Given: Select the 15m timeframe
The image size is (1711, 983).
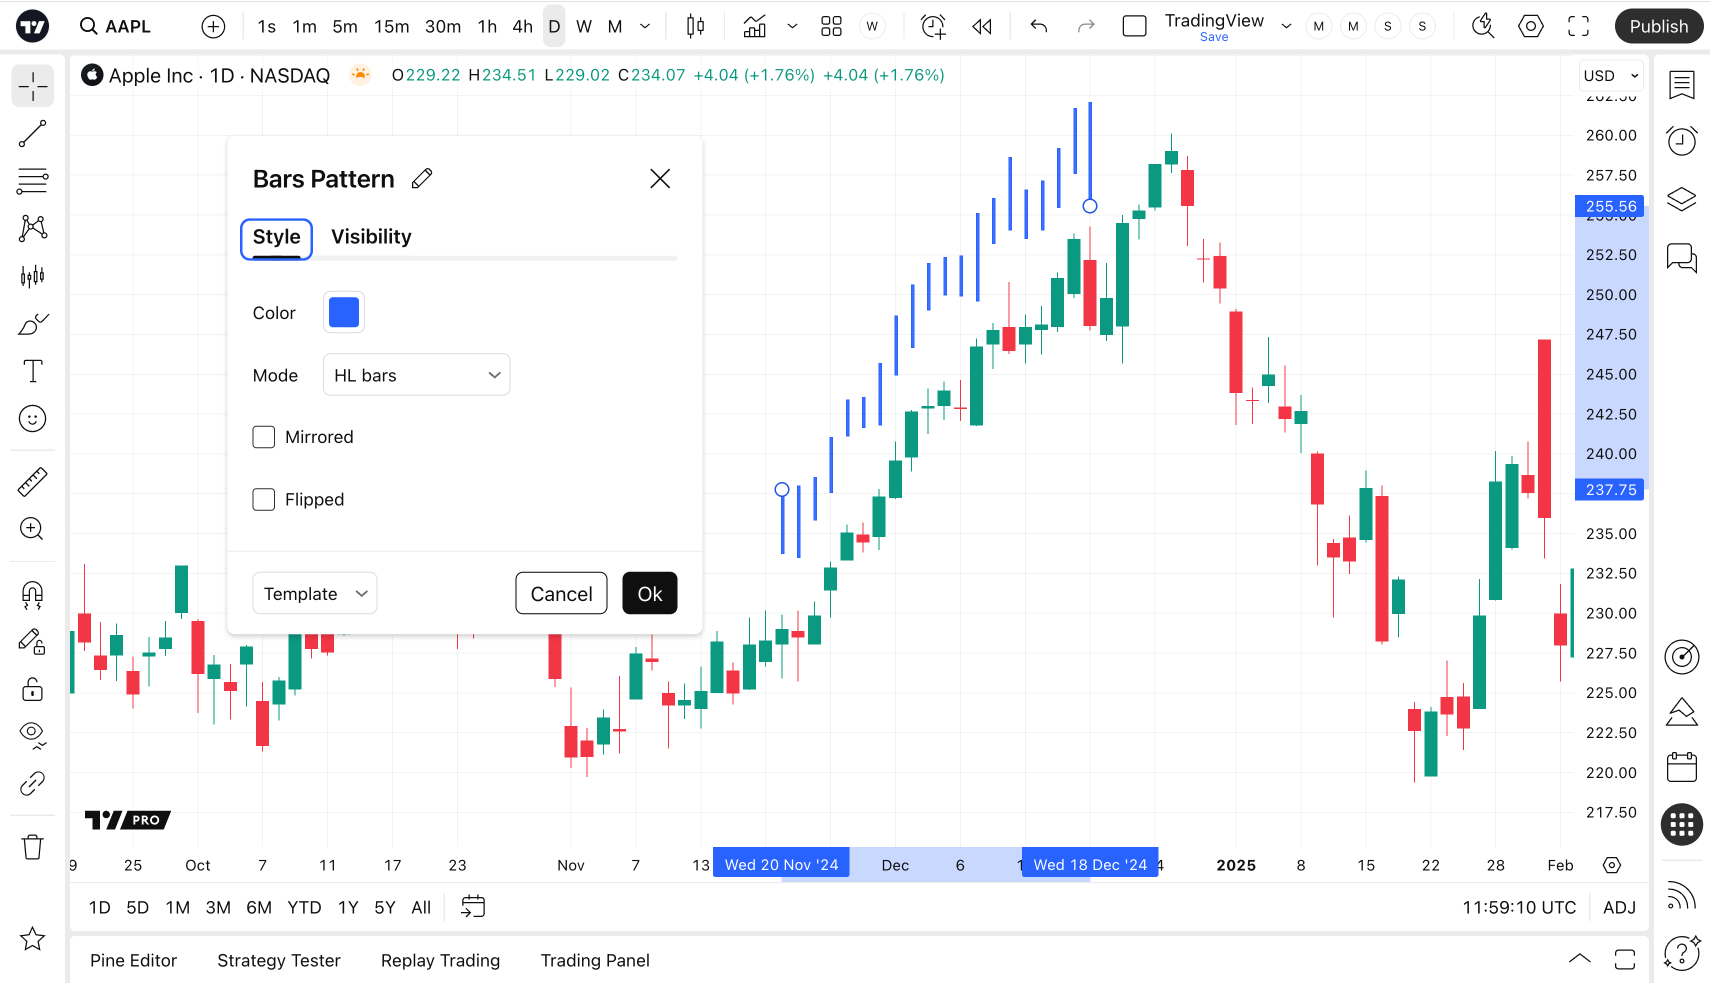Looking at the screenshot, I should pyautogui.click(x=392, y=26).
